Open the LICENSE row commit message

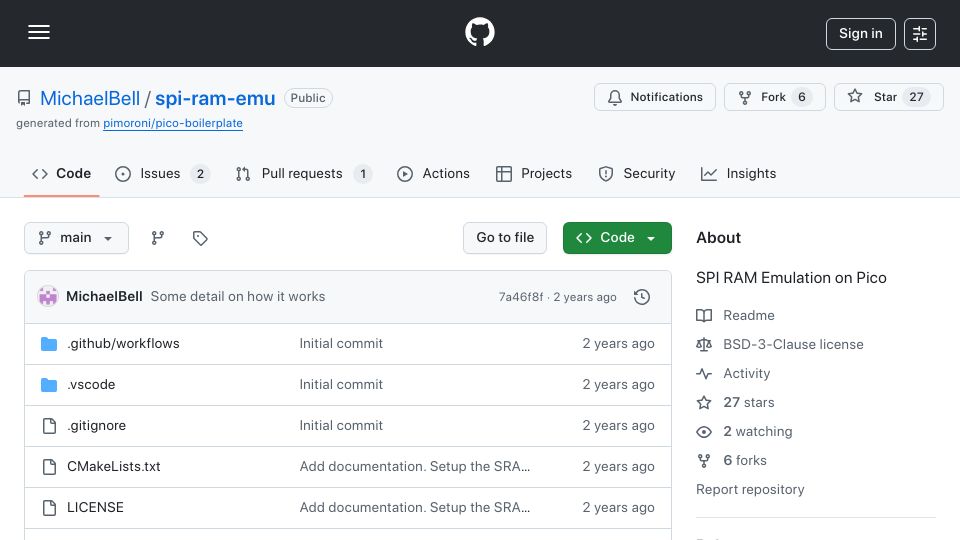click(x=414, y=508)
